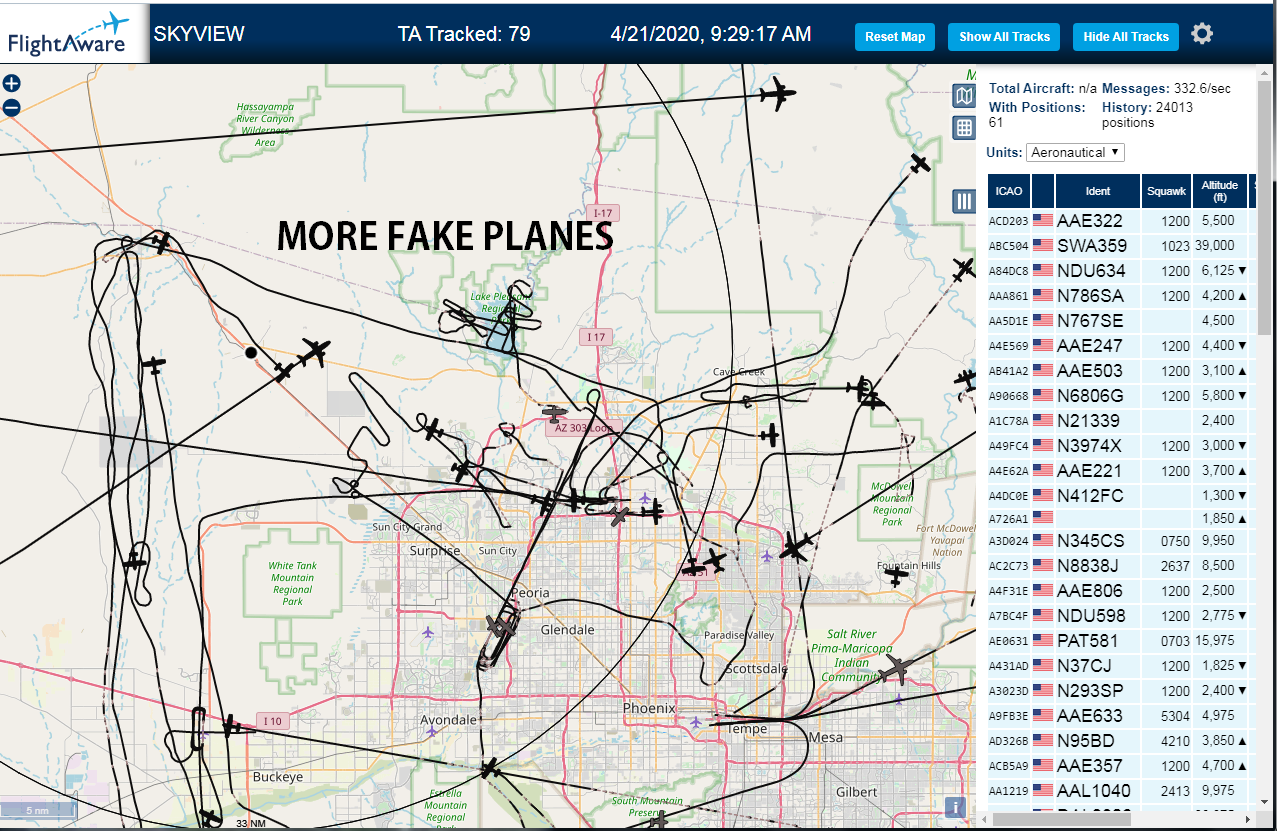
Task: Select the N8838J aircraft row
Action: (1121, 566)
